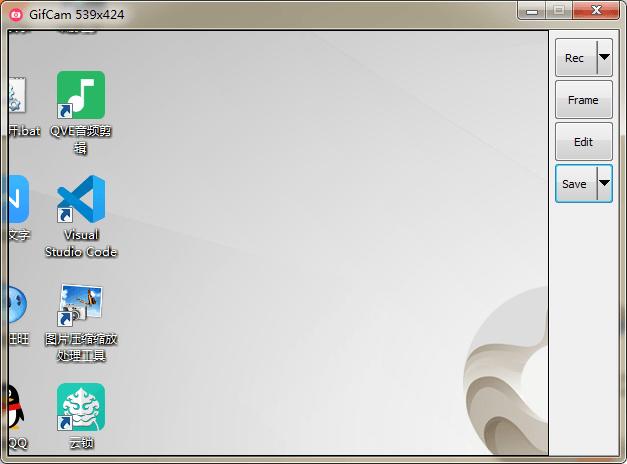The width and height of the screenshot is (627, 464).
Task: Open the Edit window
Action: pyautogui.click(x=583, y=142)
